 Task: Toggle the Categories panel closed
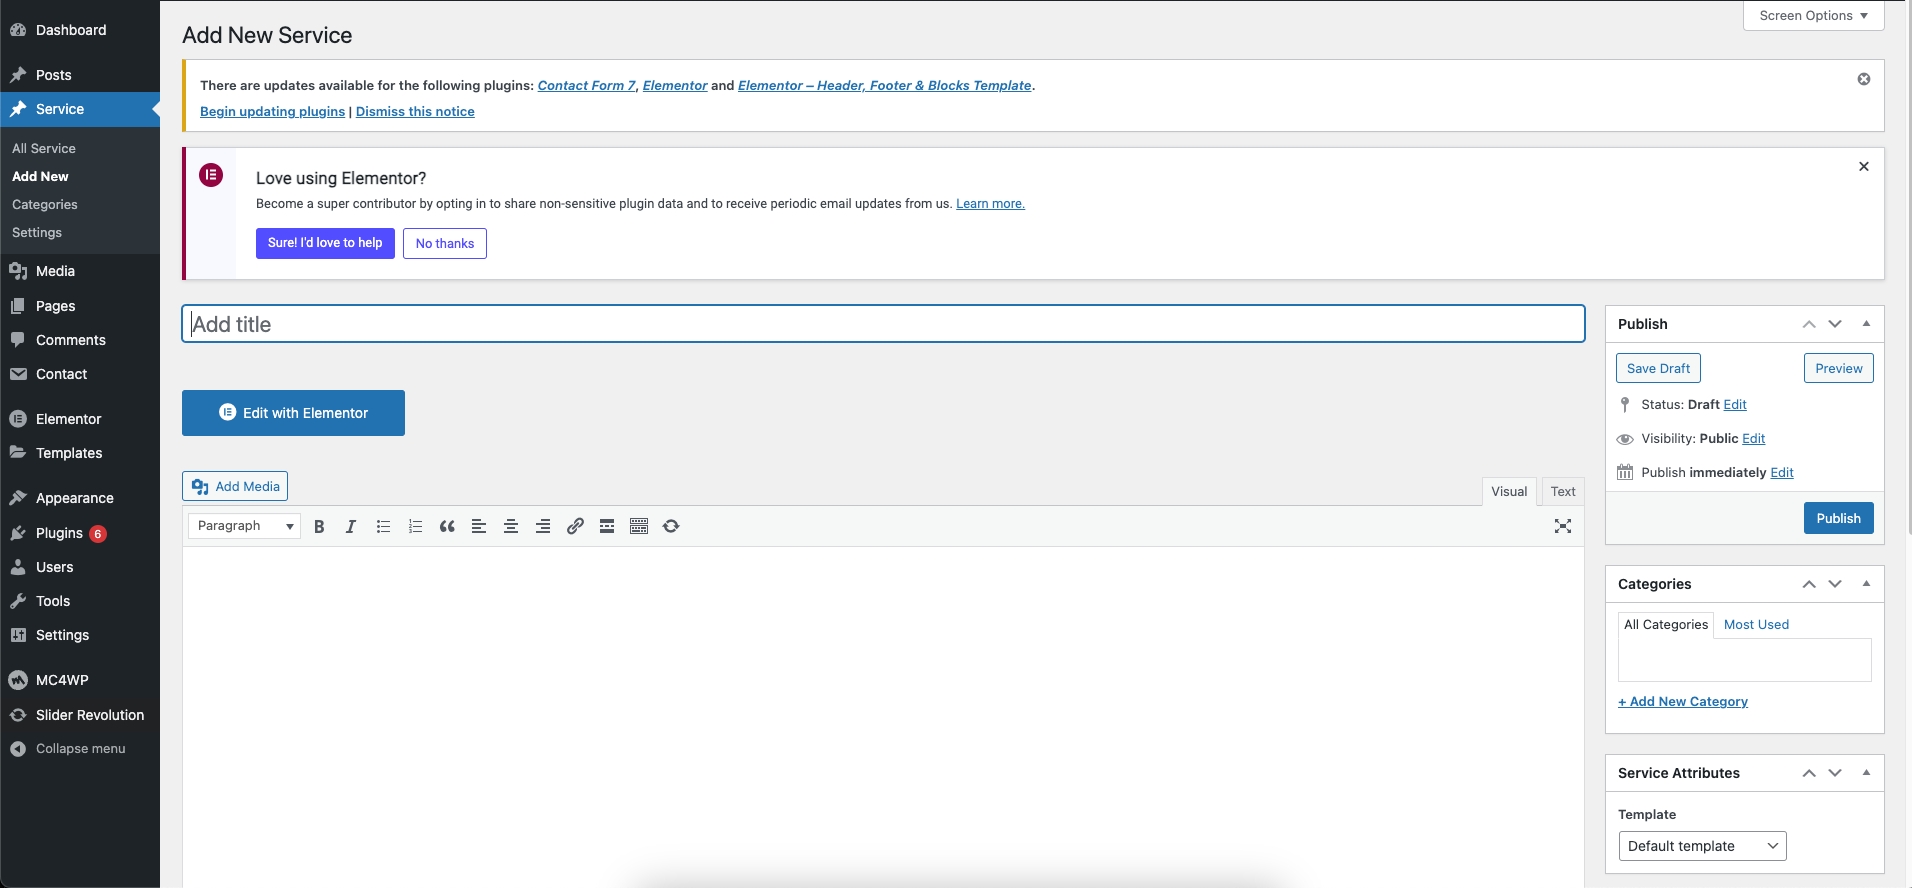coord(1866,584)
